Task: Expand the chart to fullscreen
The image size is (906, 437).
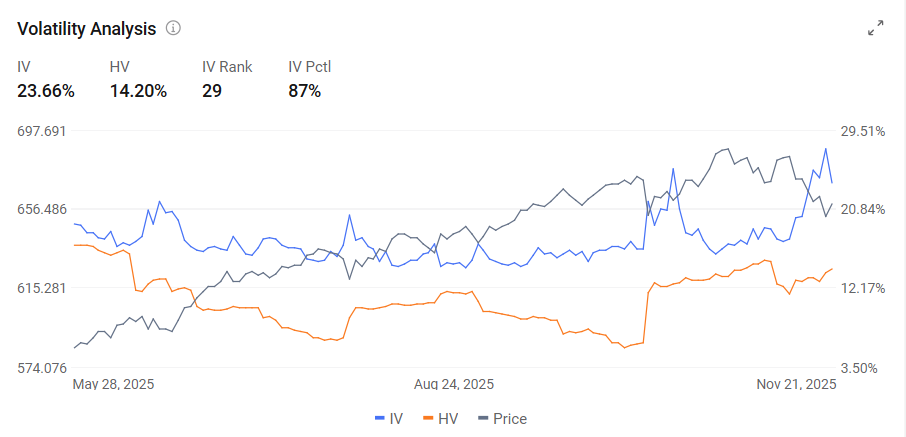Action: pos(876,28)
